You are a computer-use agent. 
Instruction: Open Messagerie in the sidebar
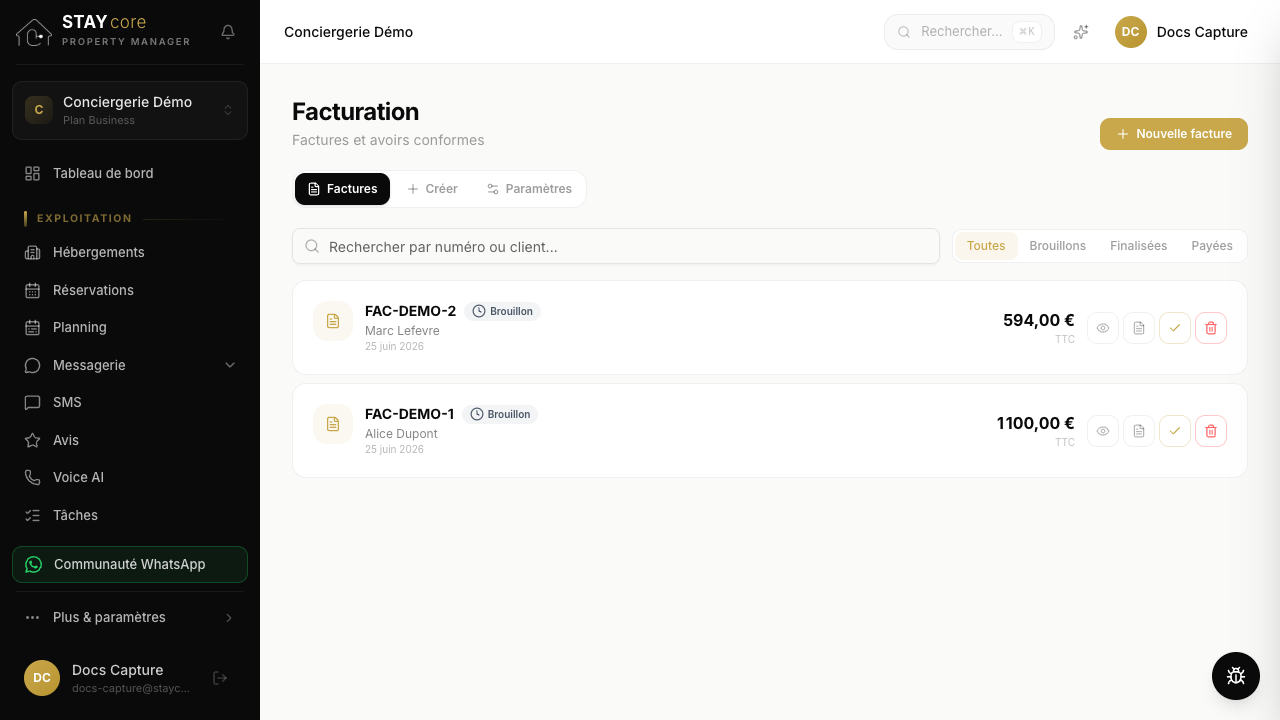click(x=130, y=365)
